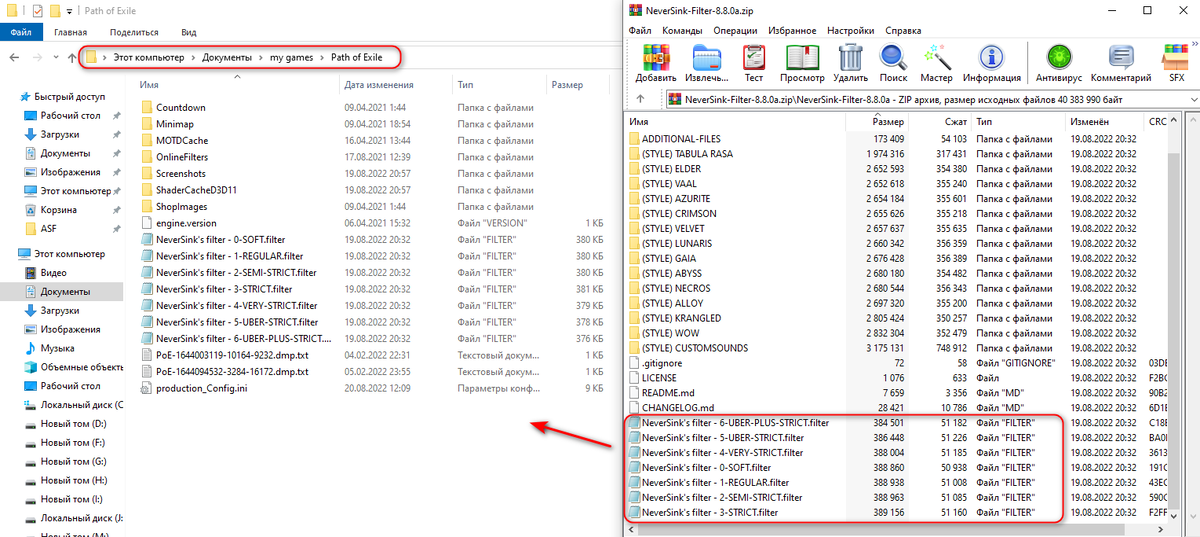Select Новый том (D:) drive

73,424
